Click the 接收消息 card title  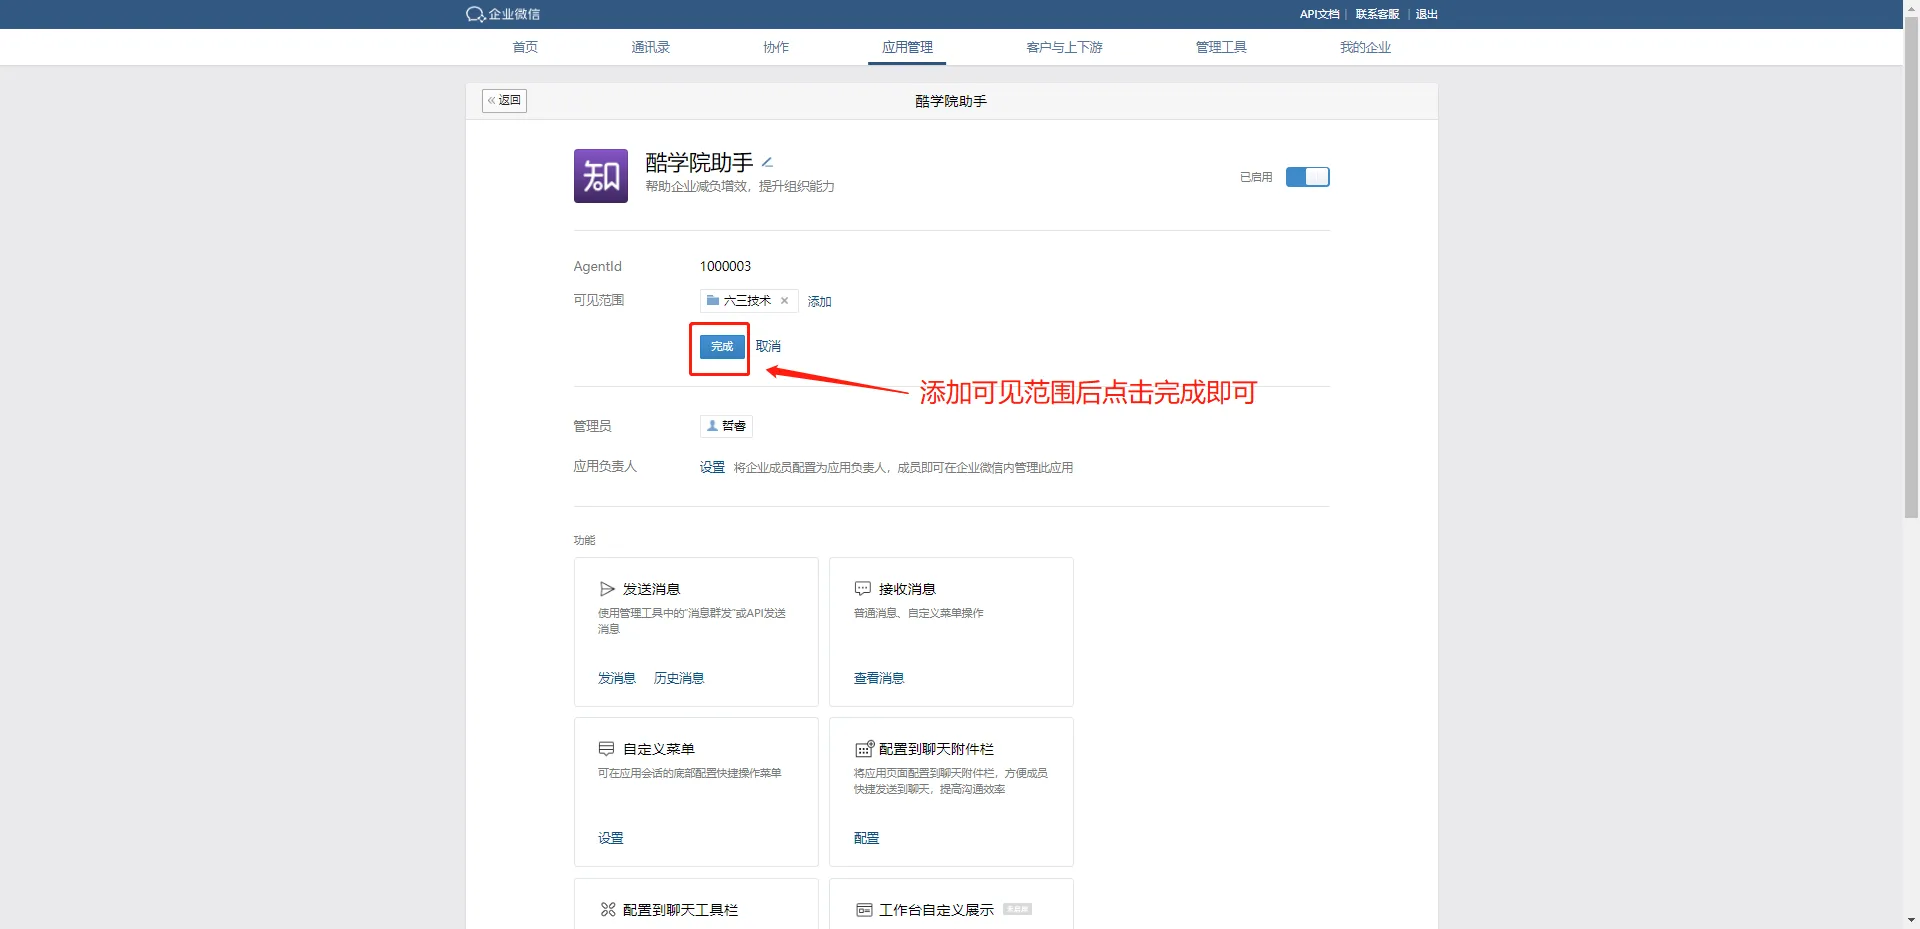tap(907, 589)
